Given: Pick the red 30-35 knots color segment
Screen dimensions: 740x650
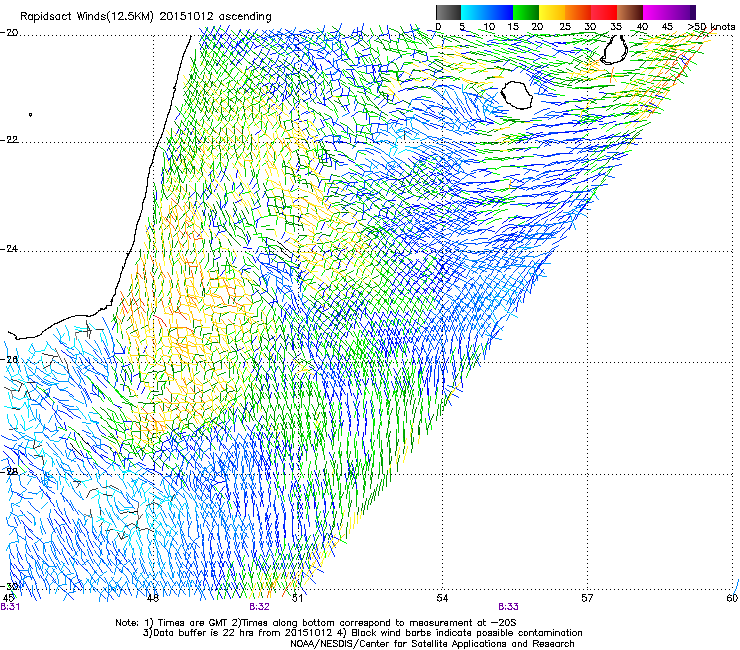Looking at the screenshot, I should pos(604,12).
